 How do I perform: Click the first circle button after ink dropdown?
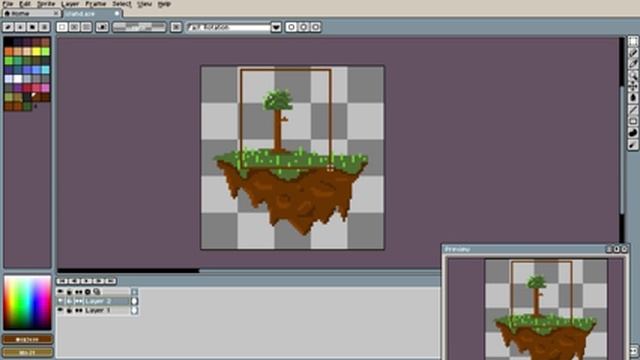point(291,27)
